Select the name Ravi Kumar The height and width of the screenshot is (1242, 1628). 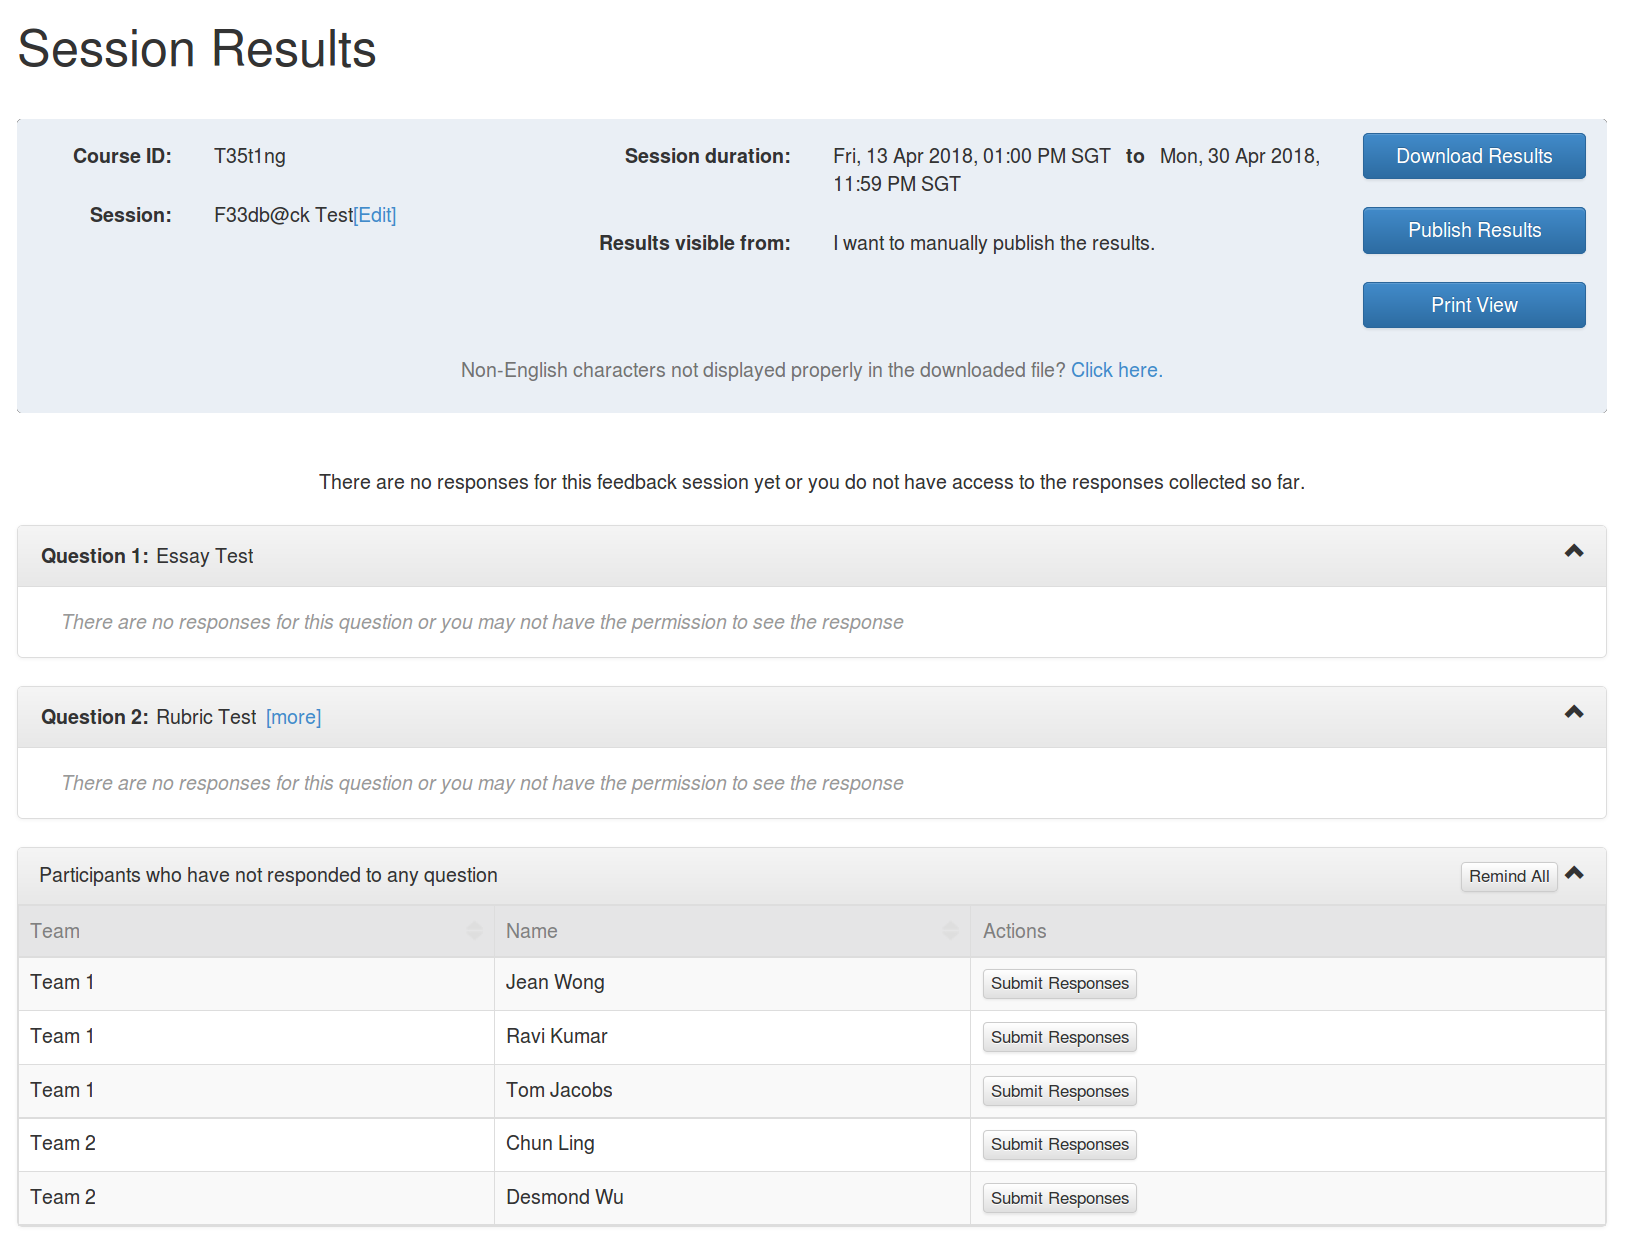point(557,1036)
